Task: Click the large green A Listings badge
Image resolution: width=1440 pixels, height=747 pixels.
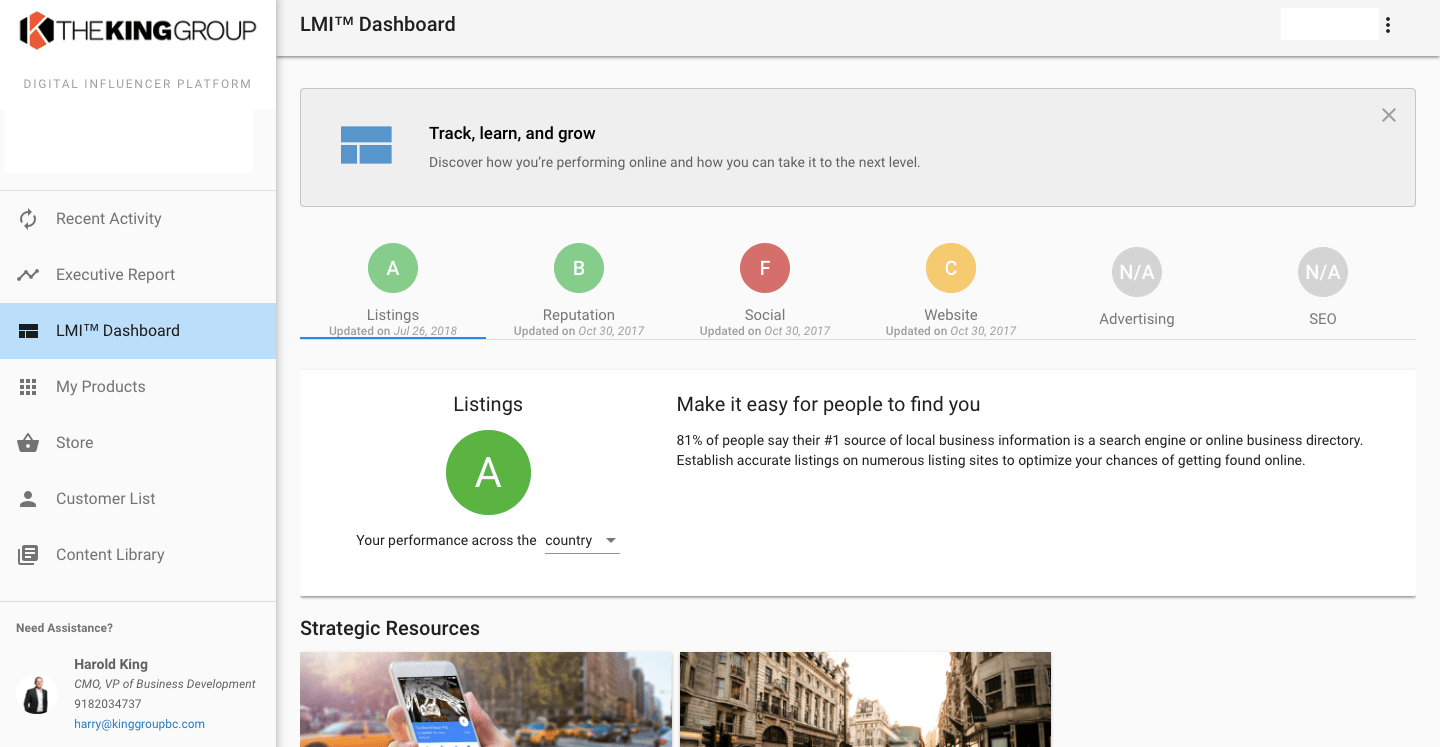Action: click(x=488, y=473)
